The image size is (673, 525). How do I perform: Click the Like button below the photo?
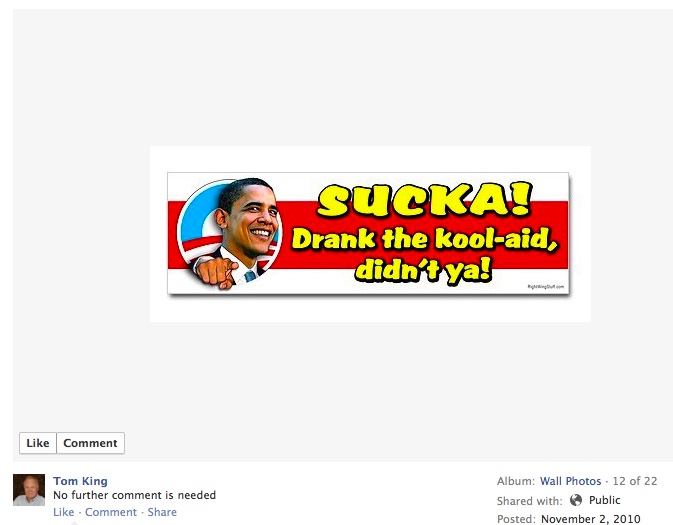pos(38,443)
